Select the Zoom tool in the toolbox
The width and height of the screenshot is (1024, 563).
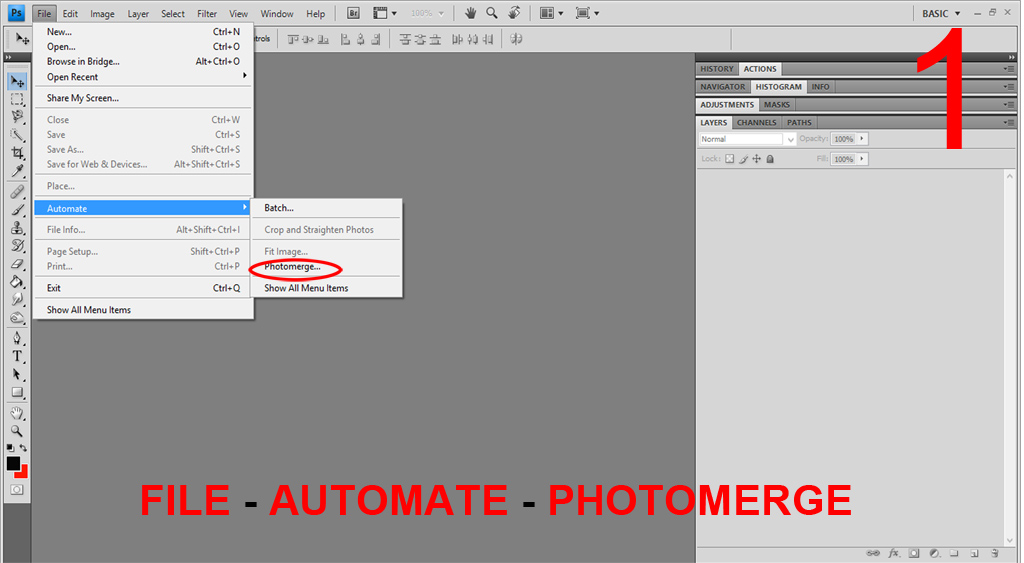[x=17, y=431]
